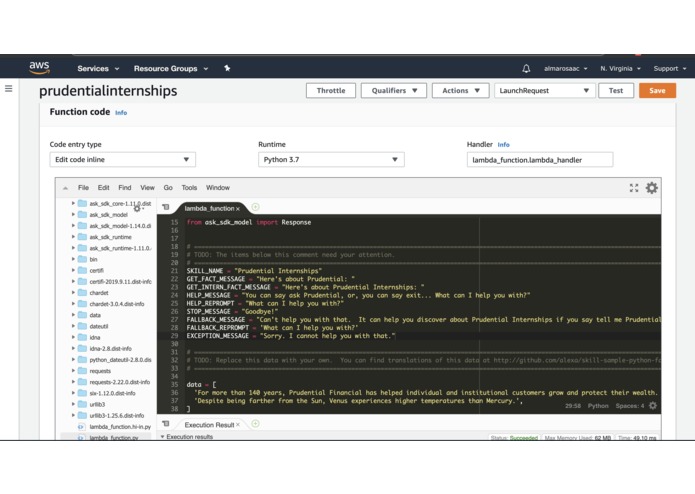Open the Tools menu
Image resolution: width=695 pixels, height=494 pixels.
coord(189,188)
